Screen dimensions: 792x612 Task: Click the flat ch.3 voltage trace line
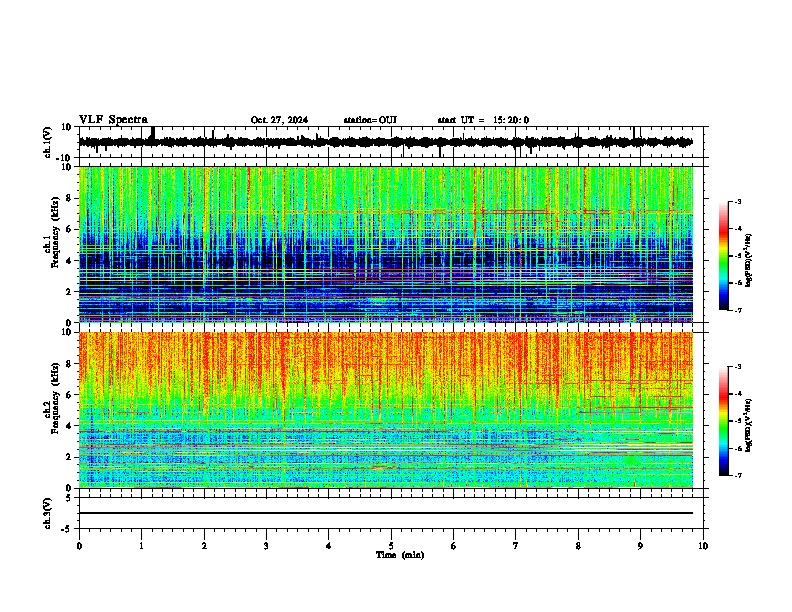[386, 513]
